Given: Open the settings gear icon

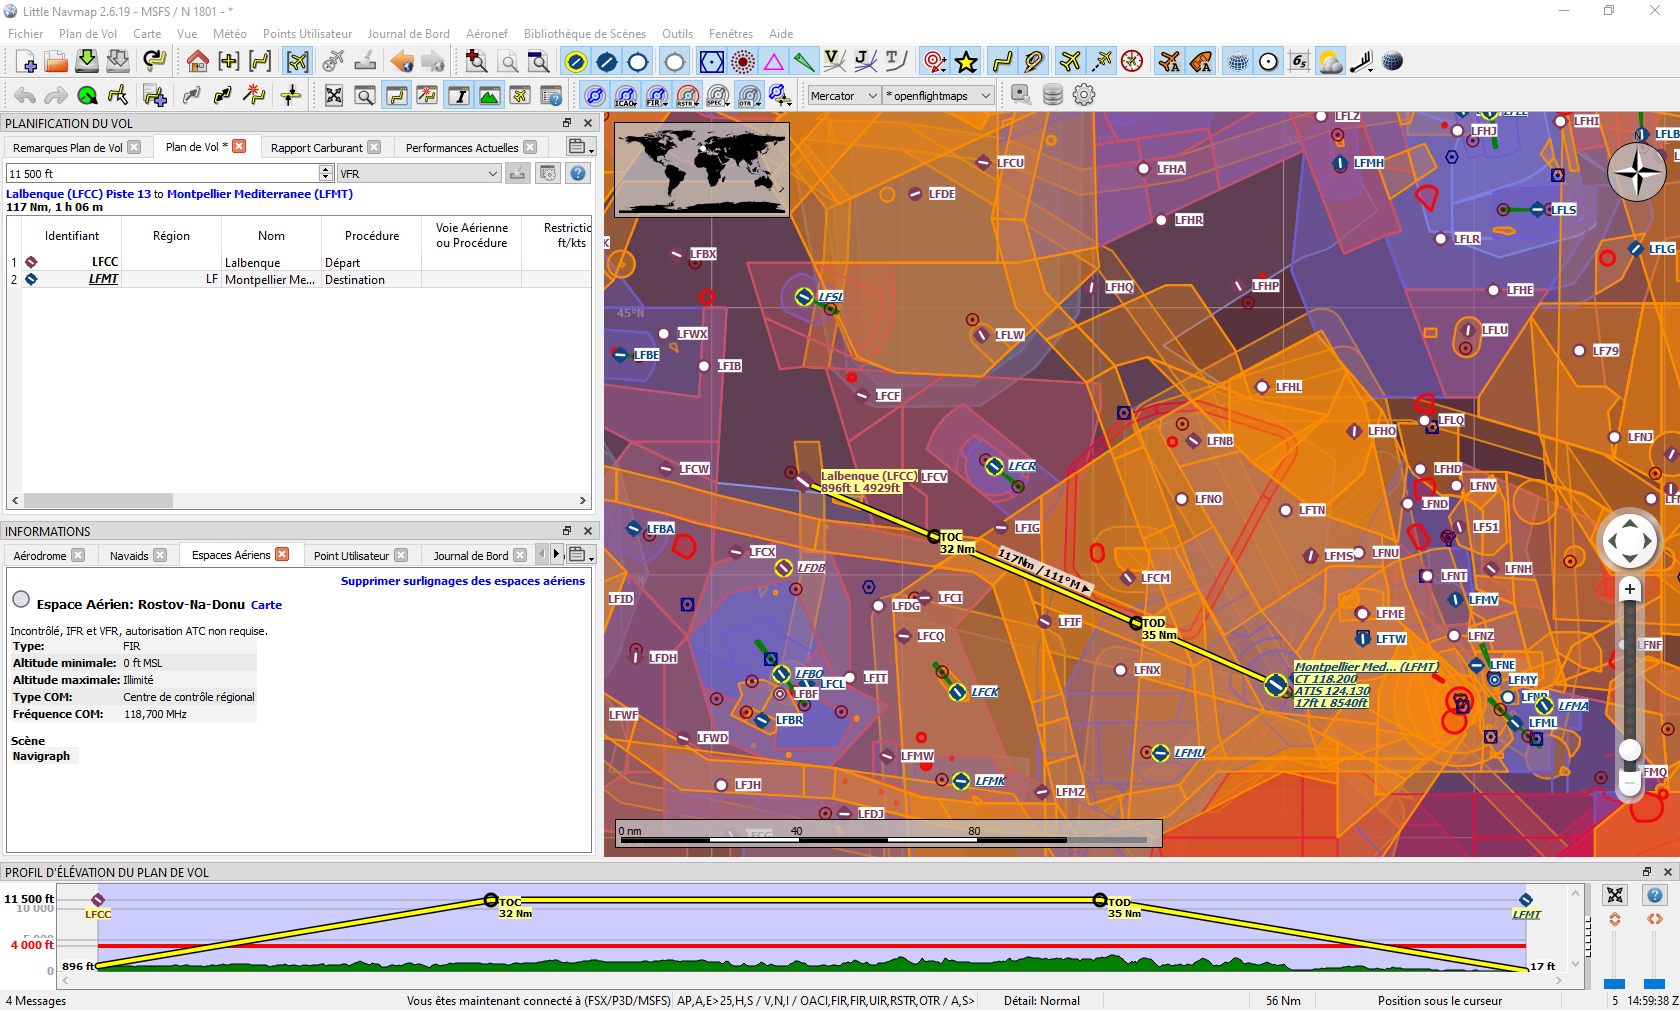Looking at the screenshot, I should click(1084, 95).
